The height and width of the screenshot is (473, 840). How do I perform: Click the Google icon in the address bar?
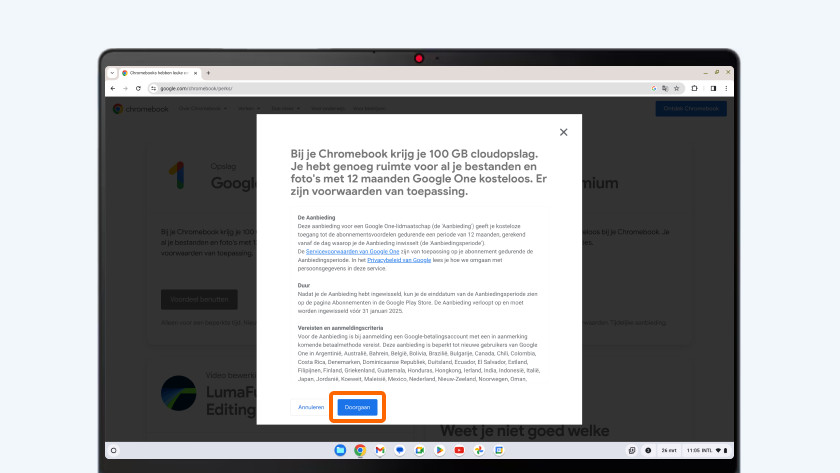(x=654, y=88)
